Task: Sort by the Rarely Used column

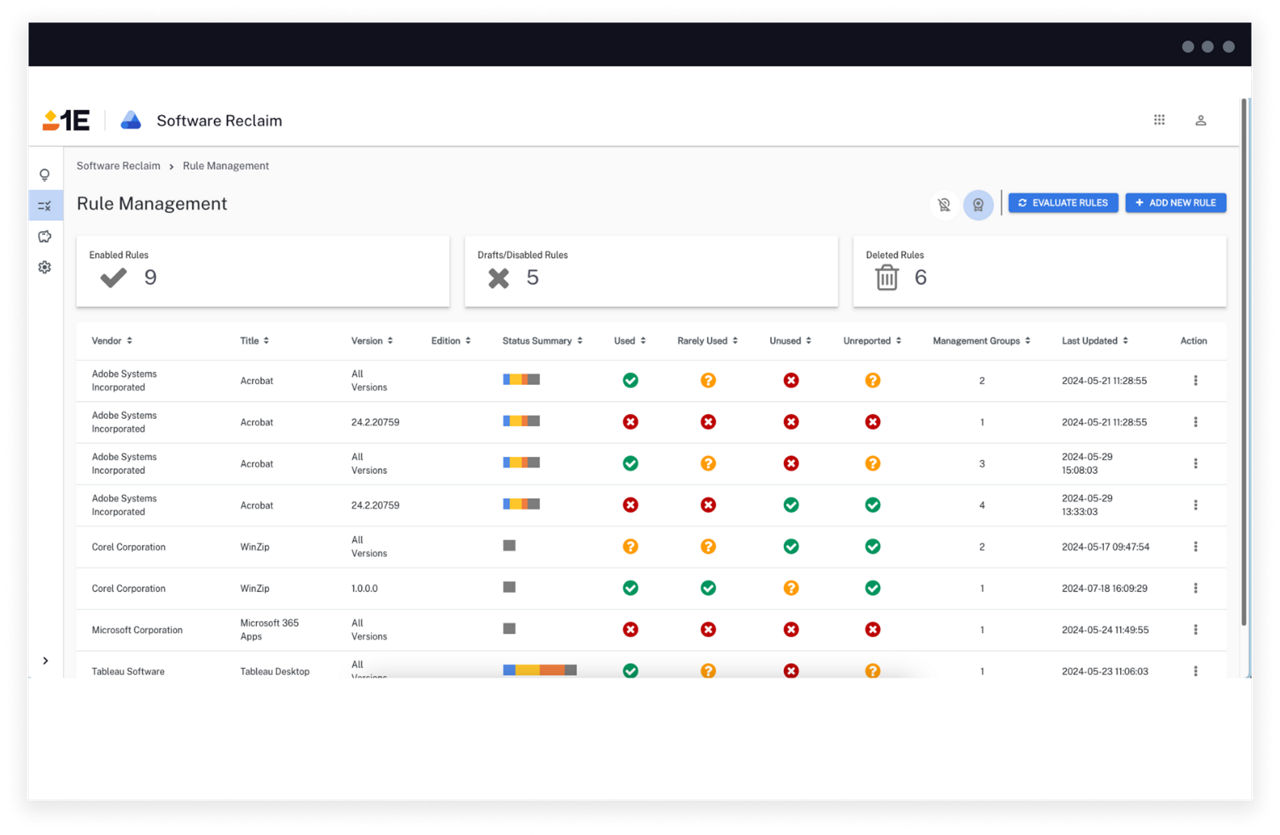Action: [708, 341]
